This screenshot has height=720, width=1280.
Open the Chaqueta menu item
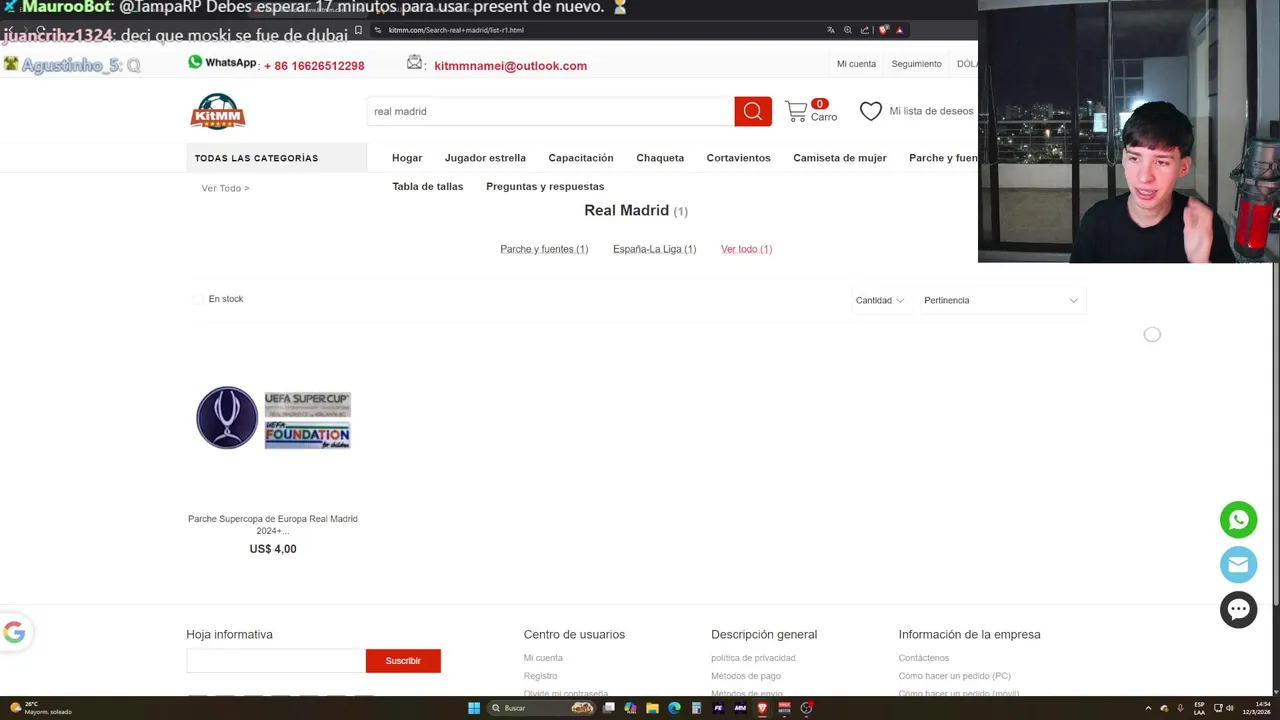tap(660, 158)
